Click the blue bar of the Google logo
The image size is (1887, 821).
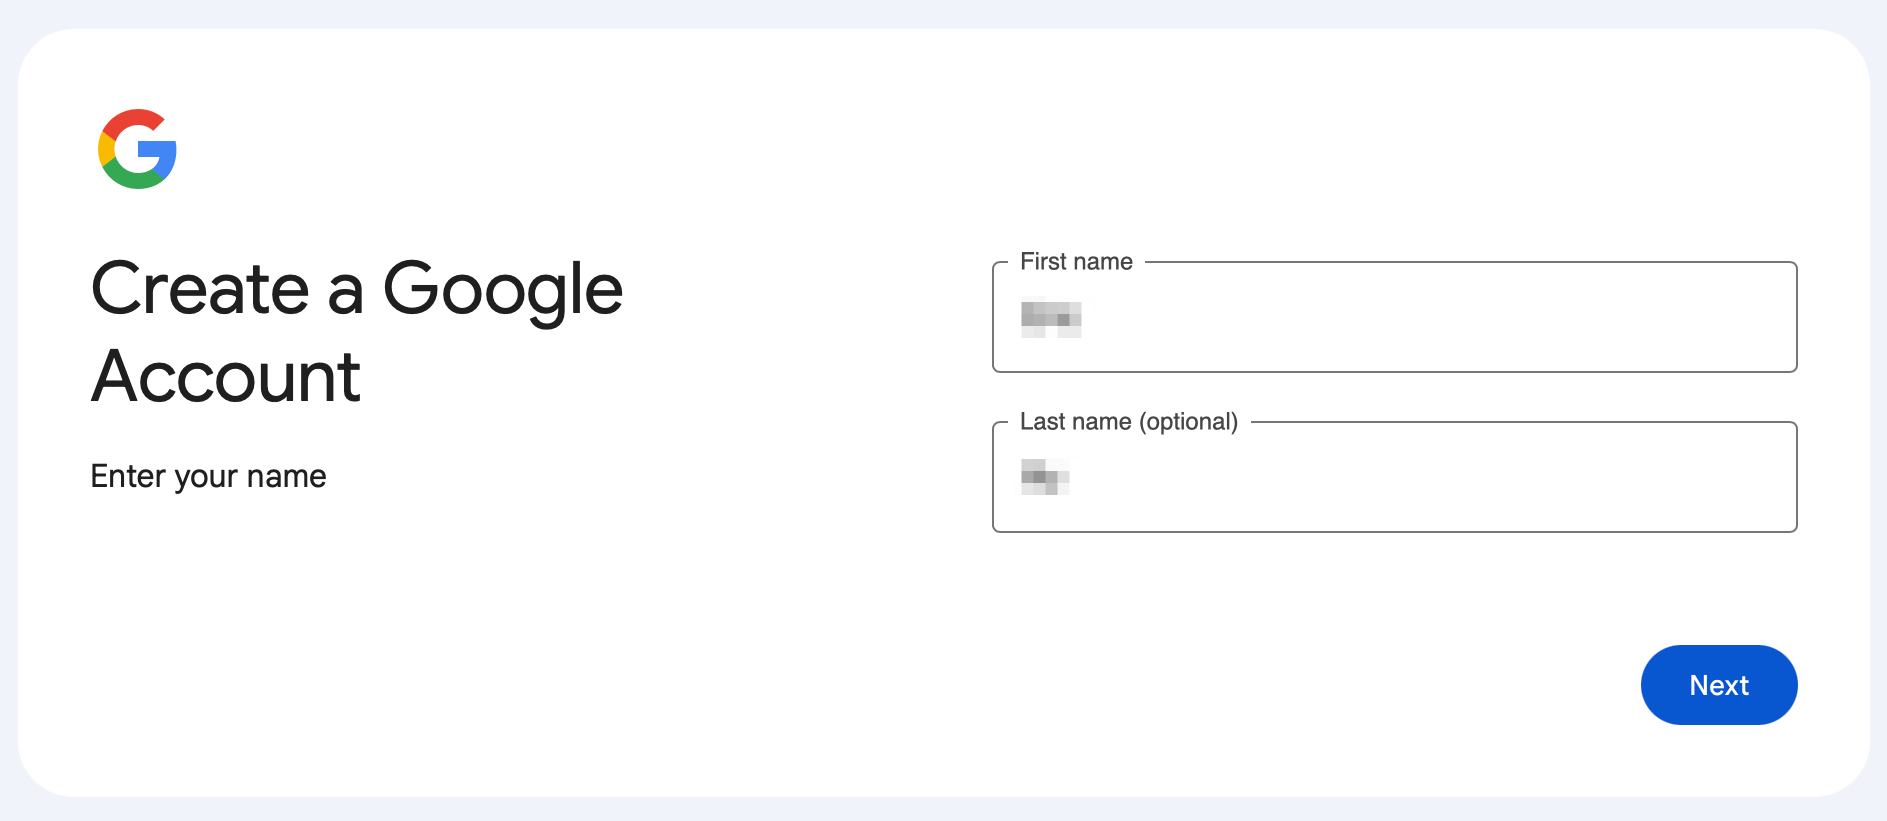pos(160,152)
